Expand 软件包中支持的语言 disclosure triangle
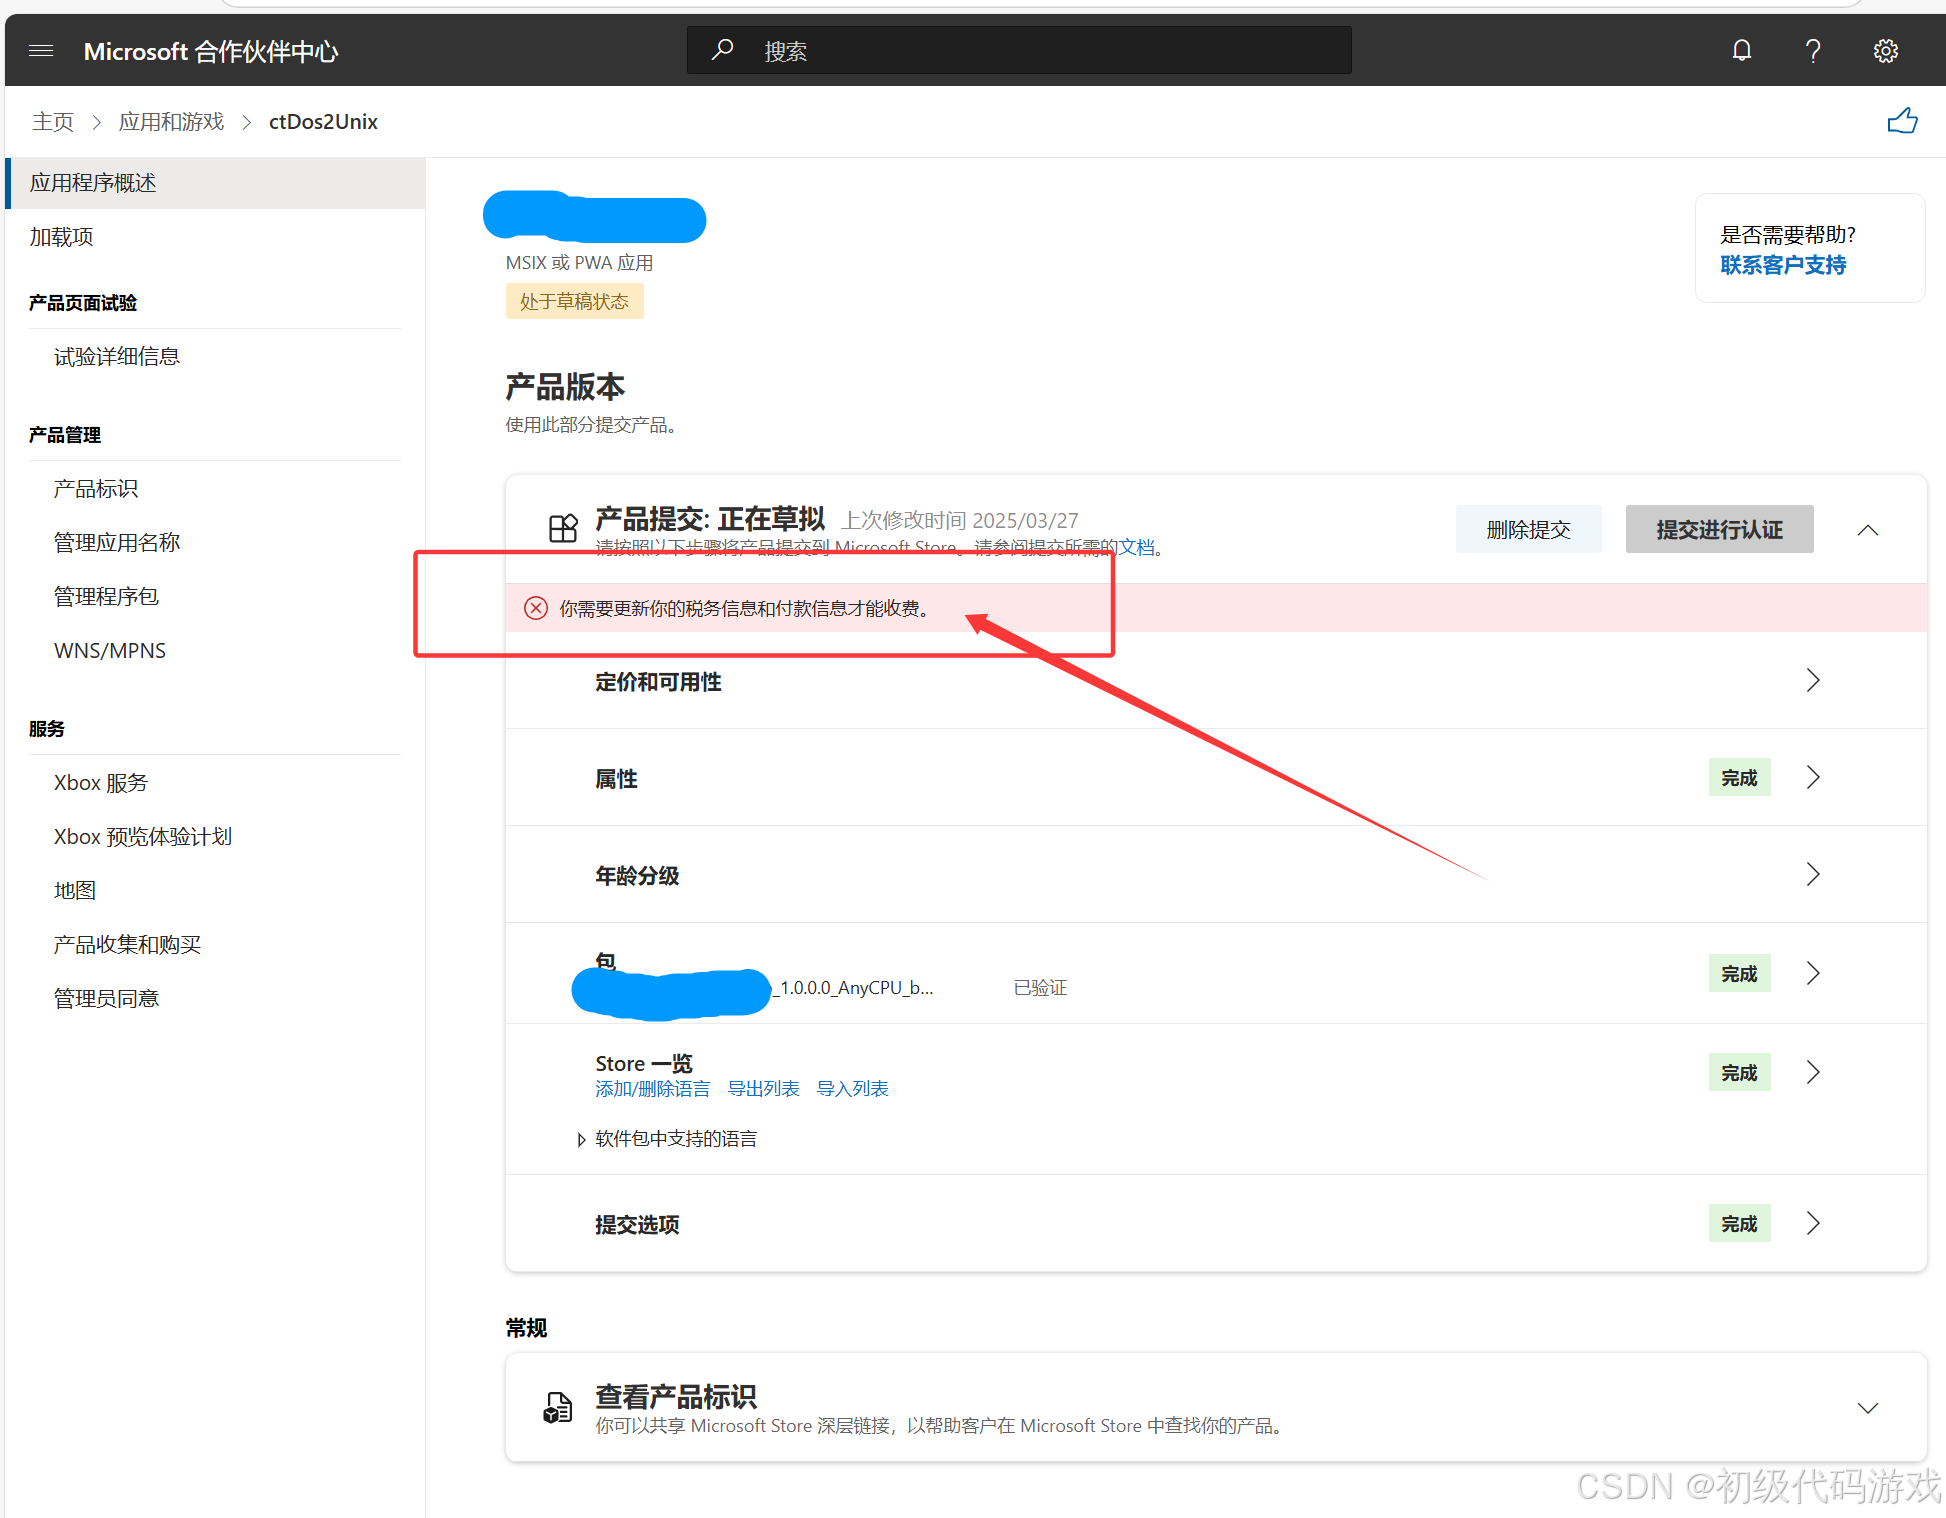The width and height of the screenshot is (1946, 1518). [581, 1139]
